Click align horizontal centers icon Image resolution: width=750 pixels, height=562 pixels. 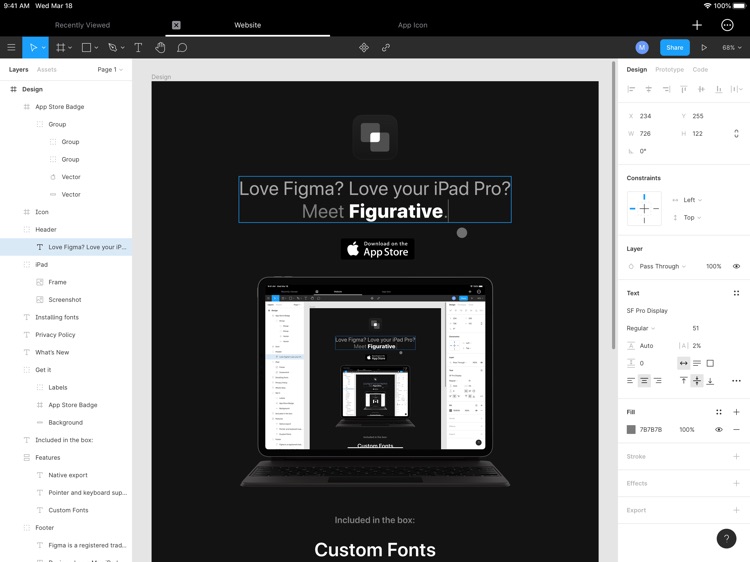pyautogui.click(x=649, y=89)
